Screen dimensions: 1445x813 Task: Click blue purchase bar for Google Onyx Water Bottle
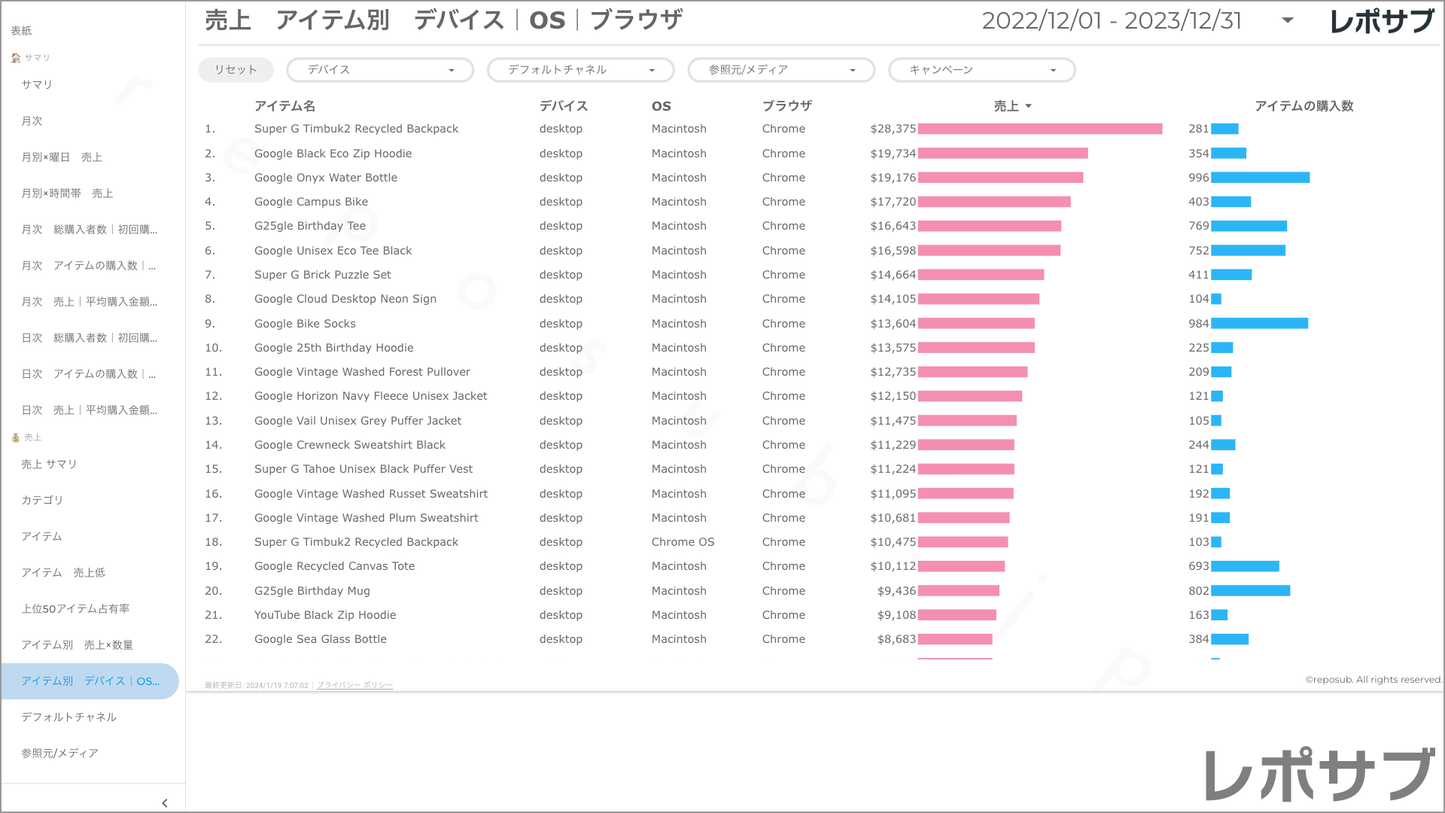1260,178
